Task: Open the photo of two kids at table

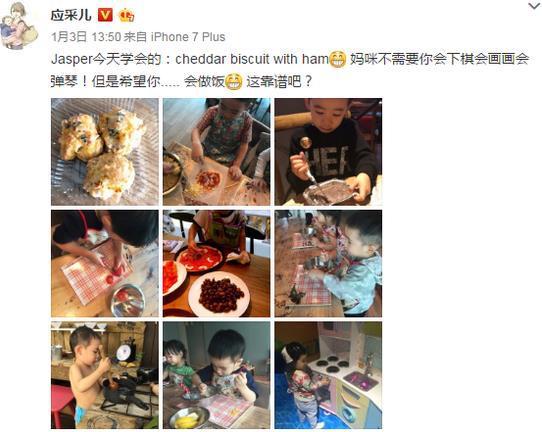Action: point(216,375)
